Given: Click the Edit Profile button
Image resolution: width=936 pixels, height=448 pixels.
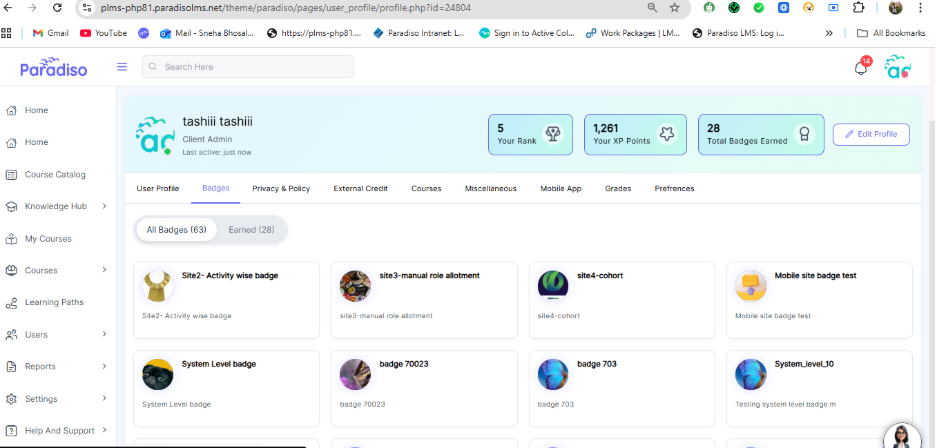Looking at the screenshot, I should point(871,134).
